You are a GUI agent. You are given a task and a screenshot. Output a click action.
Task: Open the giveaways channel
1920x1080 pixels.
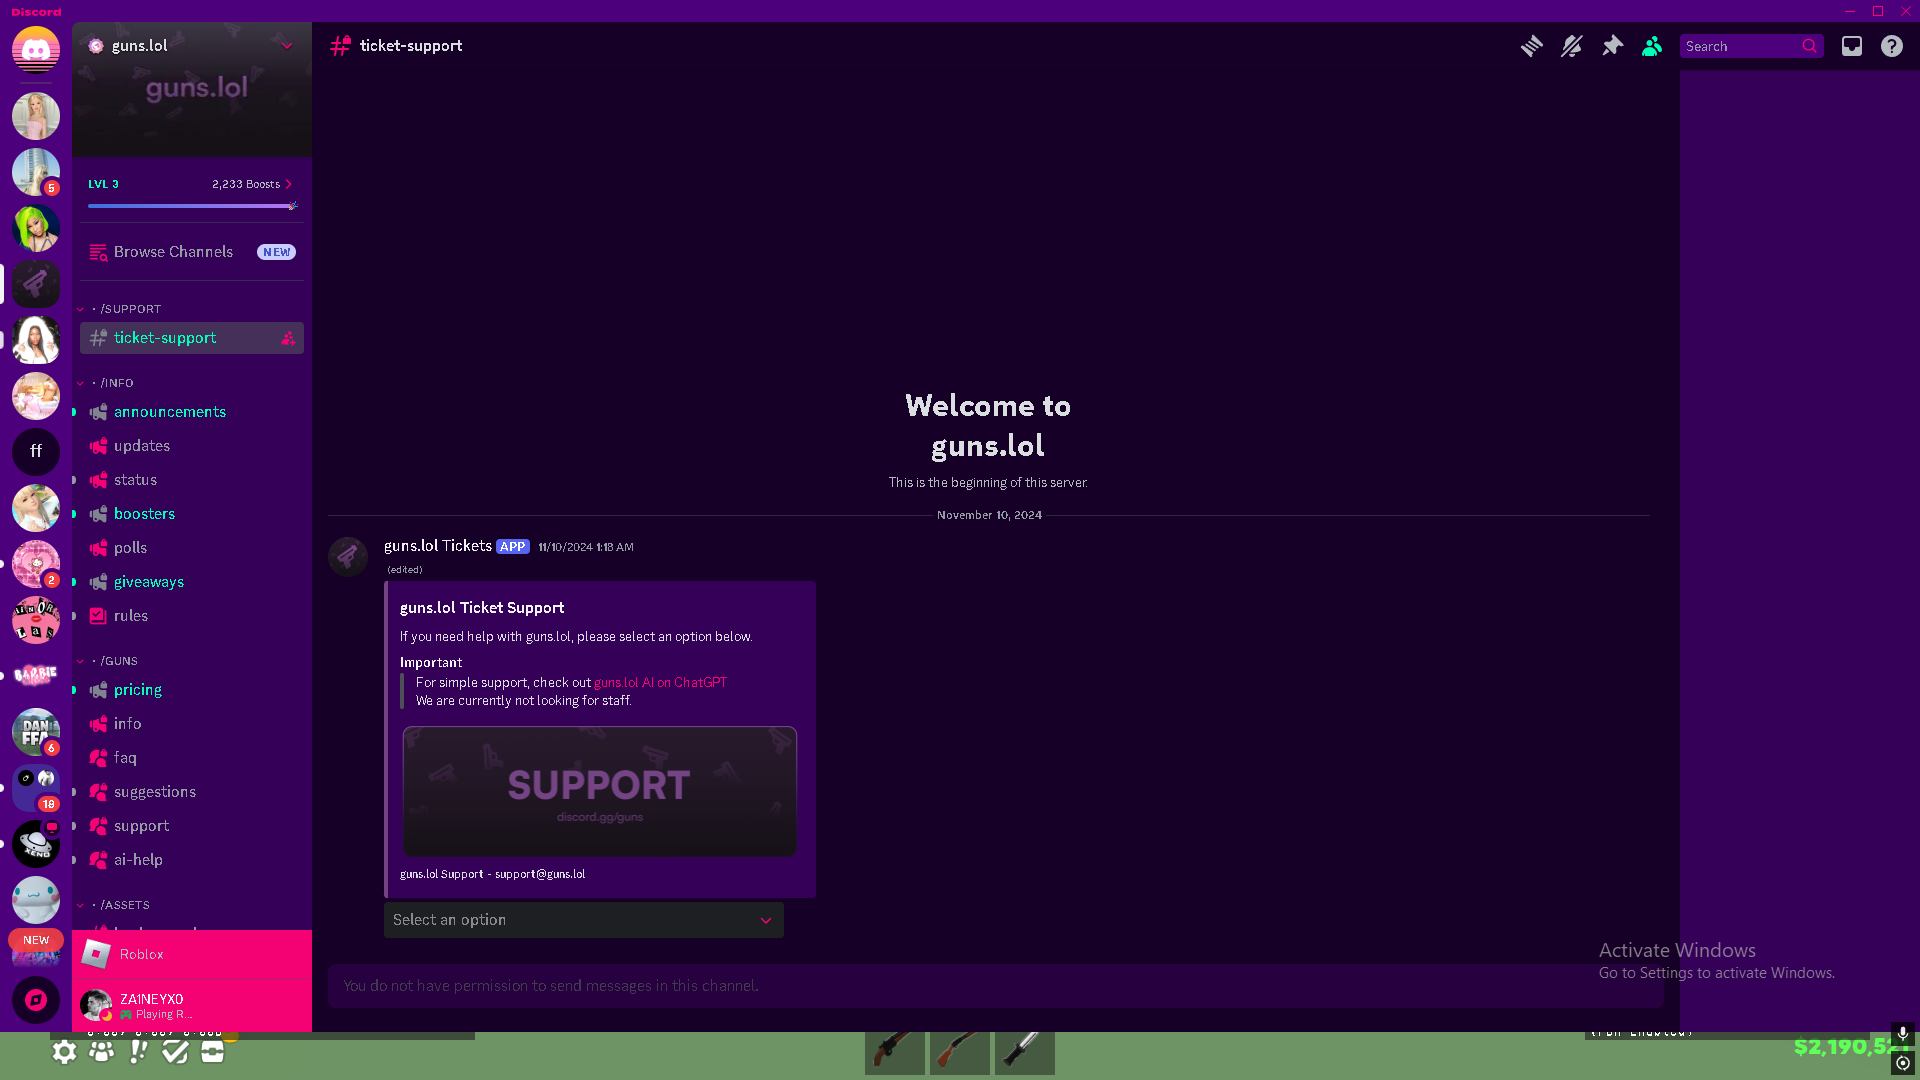pos(192,582)
